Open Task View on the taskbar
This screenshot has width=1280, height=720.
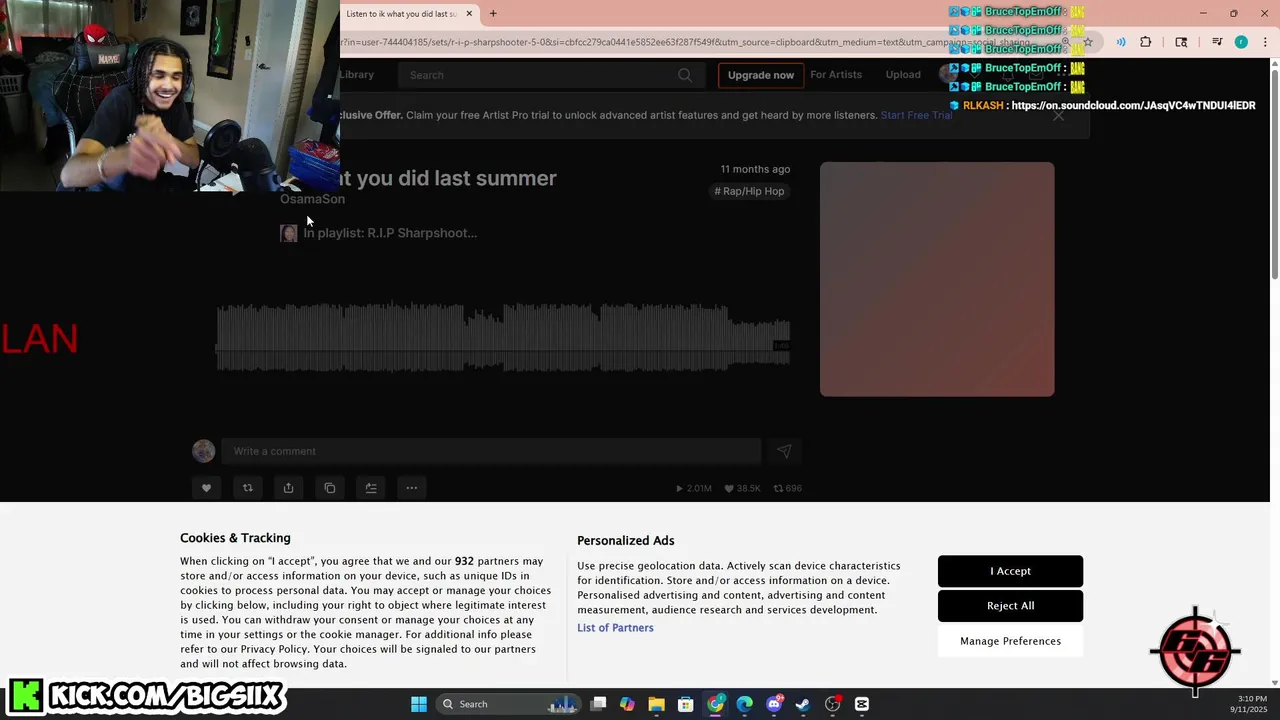pyautogui.click(x=598, y=704)
